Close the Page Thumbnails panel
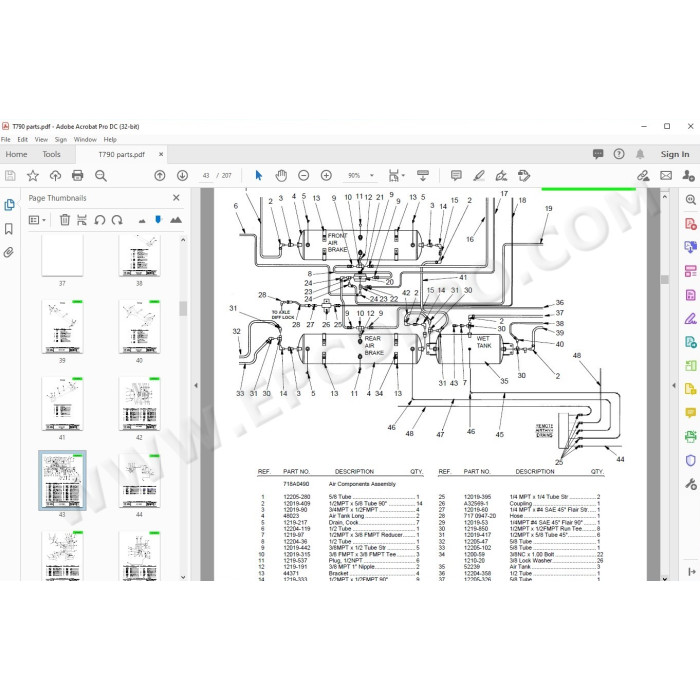 click(176, 197)
